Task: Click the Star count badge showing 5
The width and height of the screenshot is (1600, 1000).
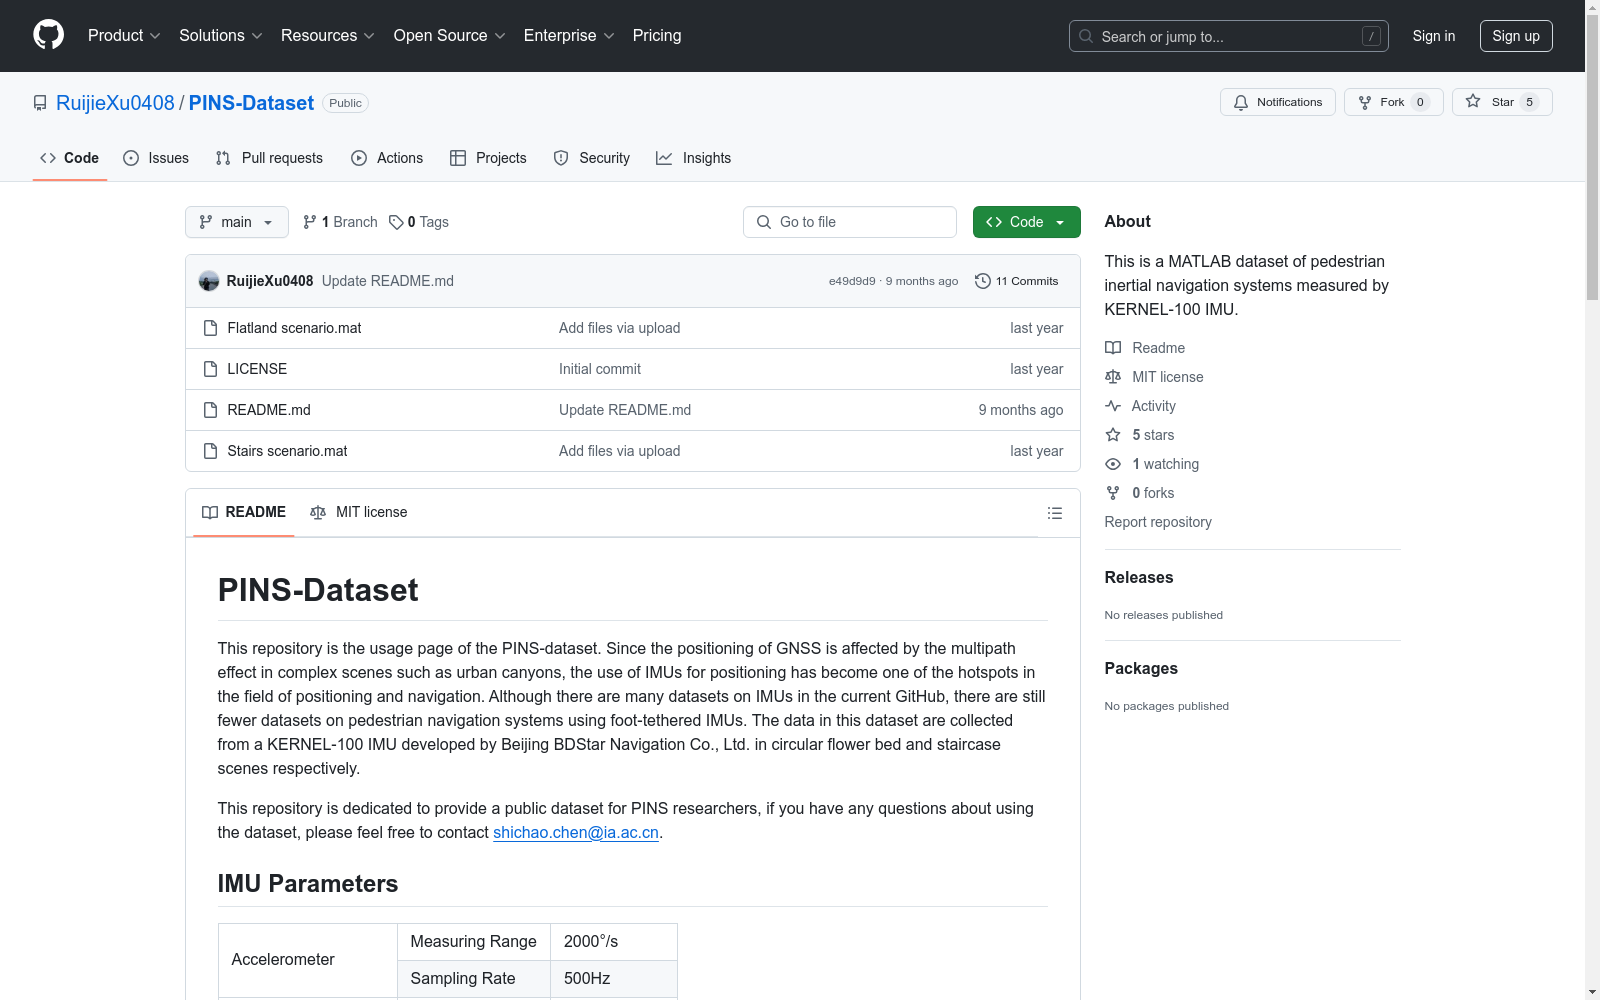Action: tap(1529, 102)
